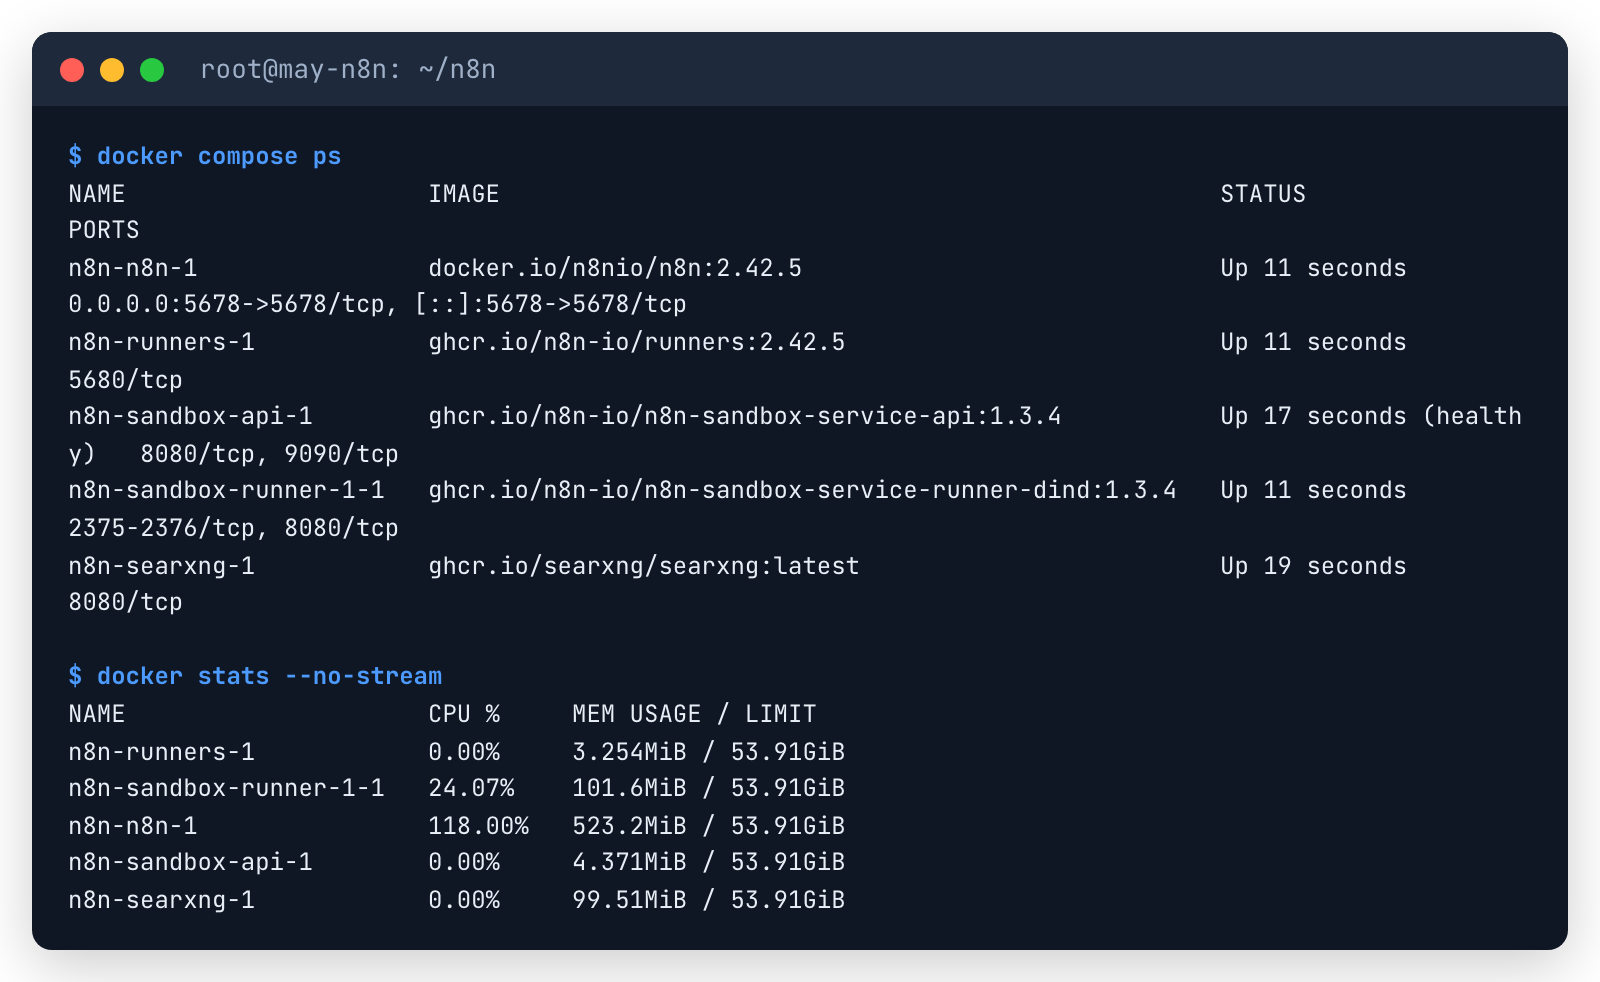Click the 5680/tcp port text
The height and width of the screenshot is (982, 1600).
(126, 380)
